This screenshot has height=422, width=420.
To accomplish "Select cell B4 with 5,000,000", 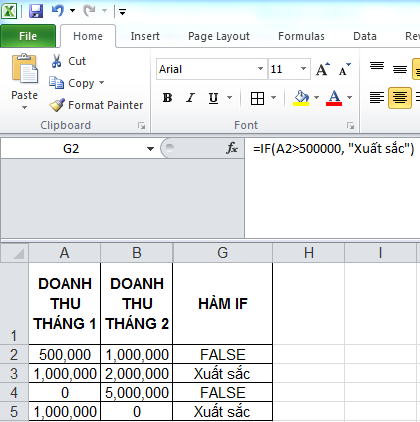I will (x=137, y=392).
